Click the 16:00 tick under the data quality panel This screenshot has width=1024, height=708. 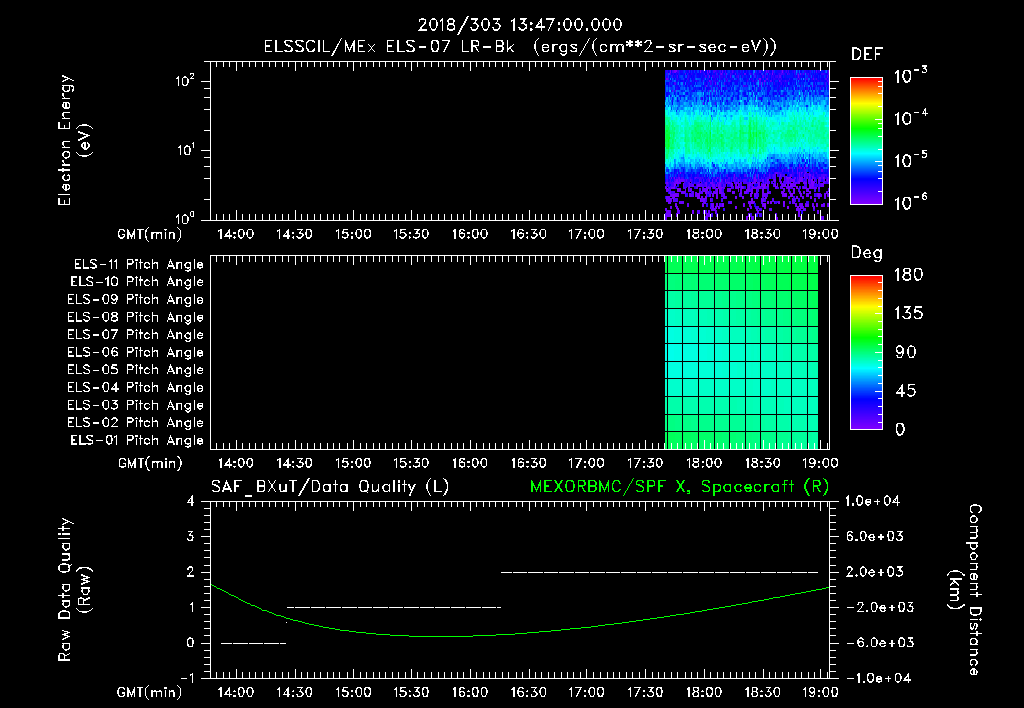[x=470, y=692]
